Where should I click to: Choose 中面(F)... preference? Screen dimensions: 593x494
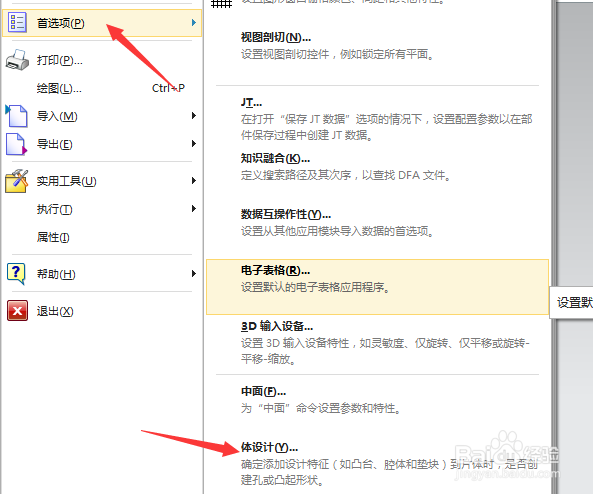(264, 391)
